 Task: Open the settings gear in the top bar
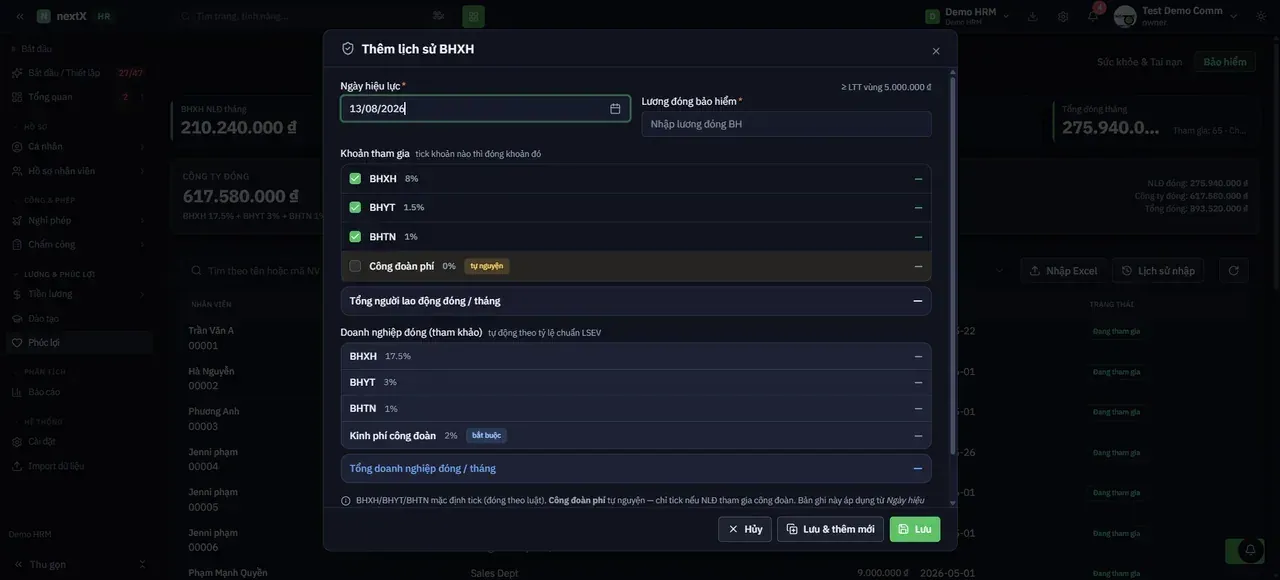click(1063, 16)
